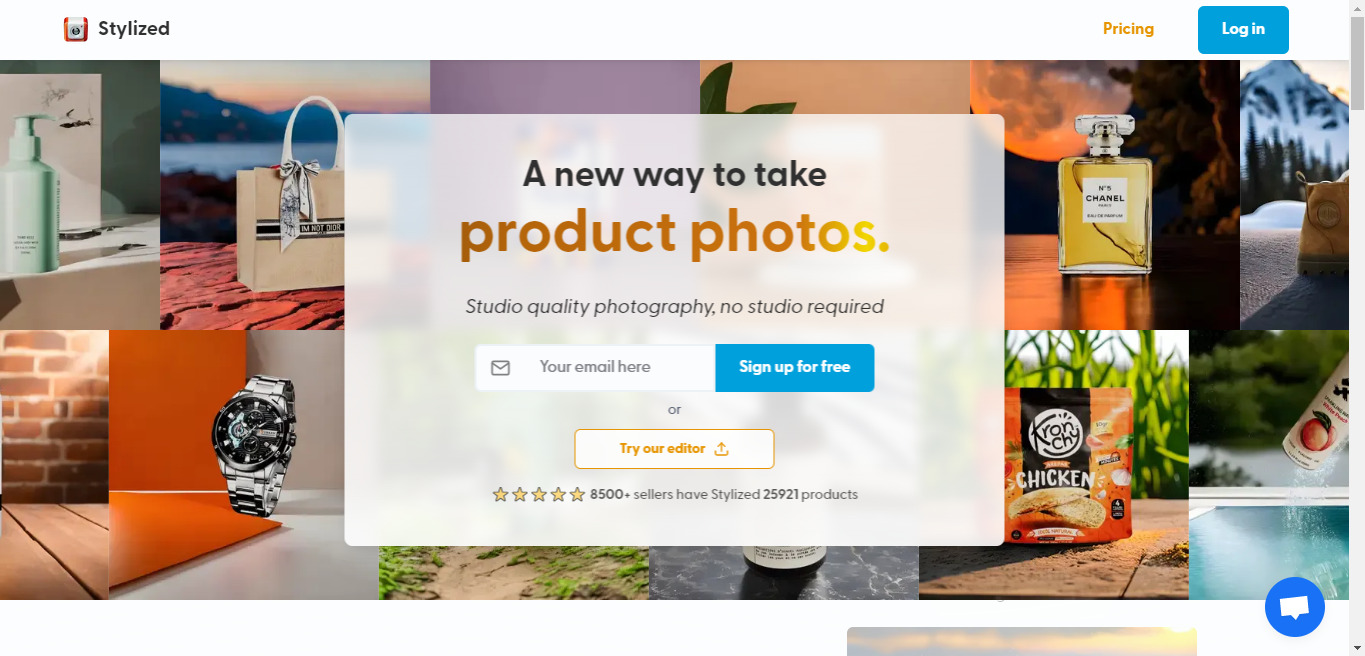The height and width of the screenshot is (656, 1365).
Task: Select the Chanel perfume photo
Action: [1105, 195]
